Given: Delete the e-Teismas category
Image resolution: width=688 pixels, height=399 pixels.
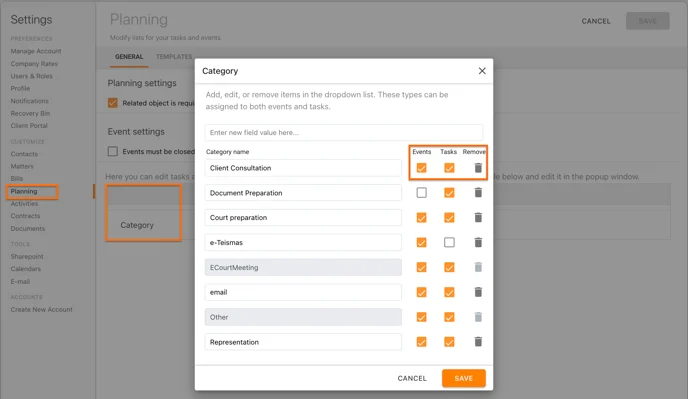Looking at the screenshot, I should pyautogui.click(x=478, y=242).
